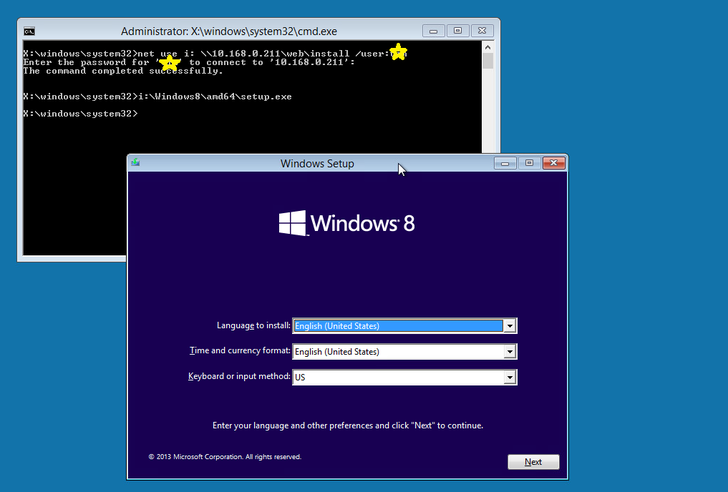Open the Language to install dropdown

tap(510, 326)
